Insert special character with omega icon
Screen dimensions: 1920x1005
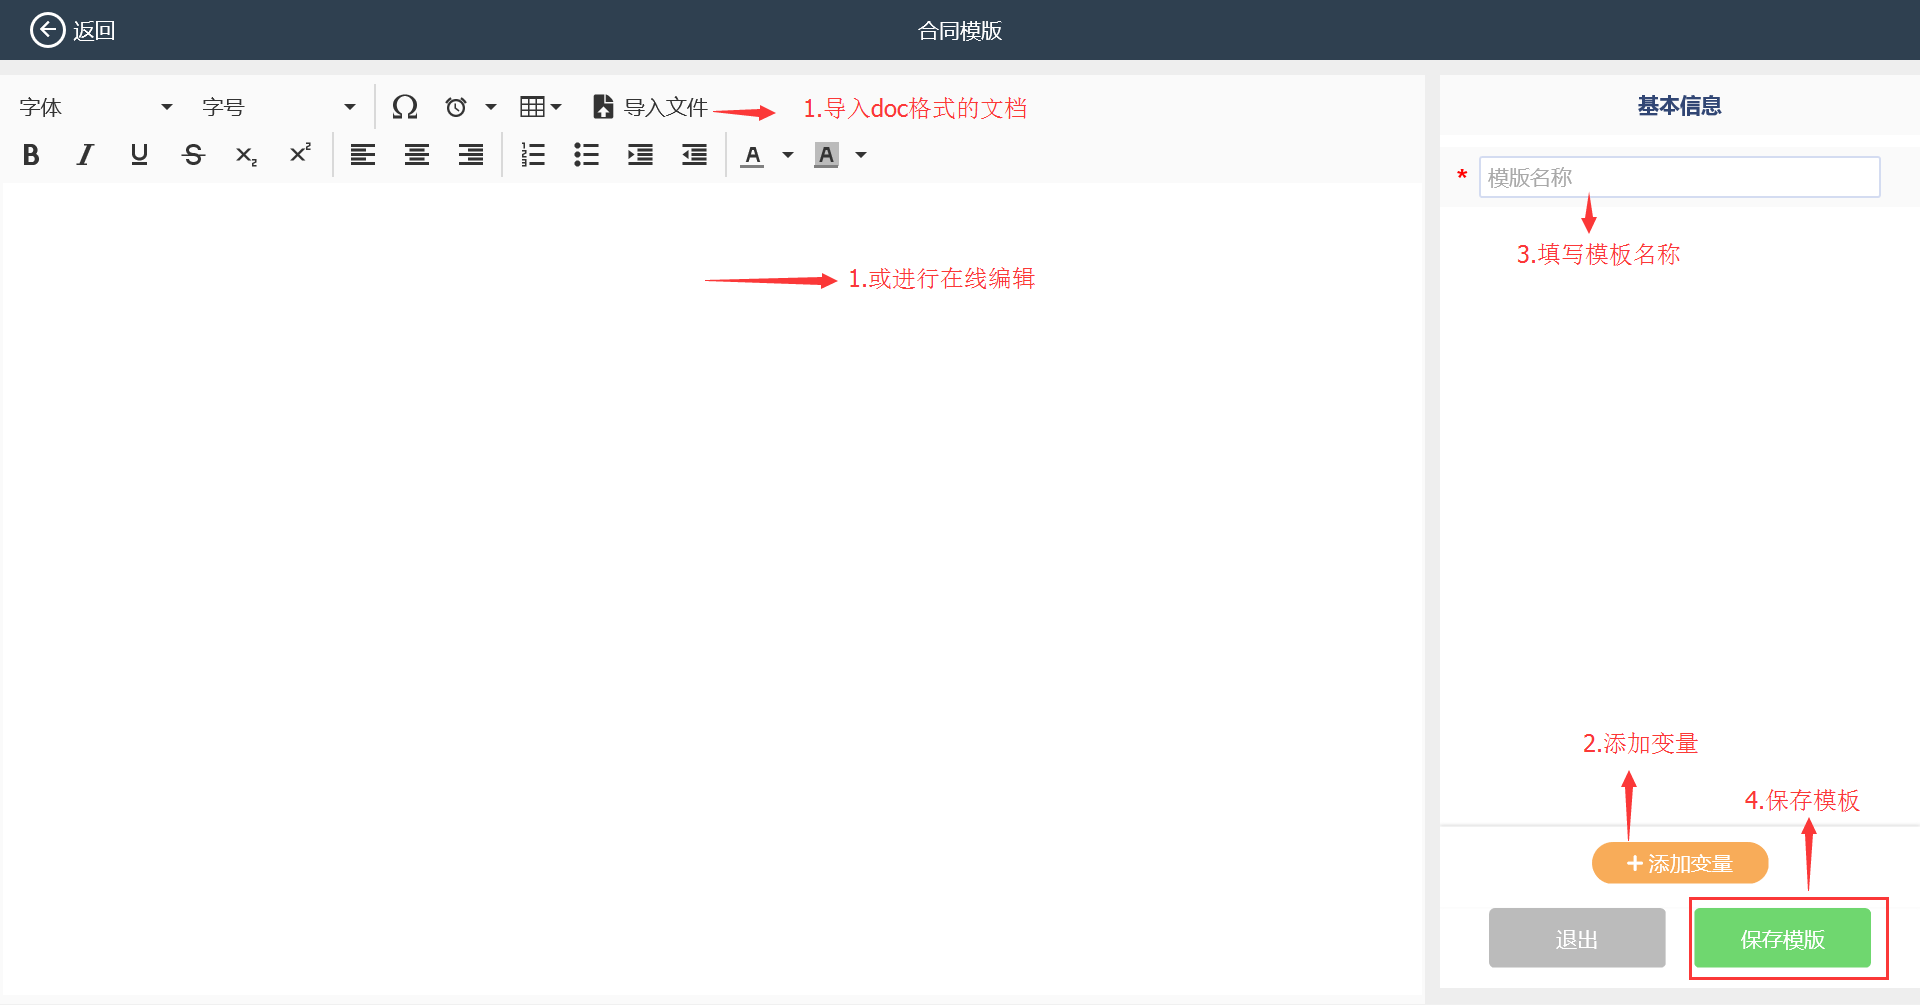pos(405,107)
